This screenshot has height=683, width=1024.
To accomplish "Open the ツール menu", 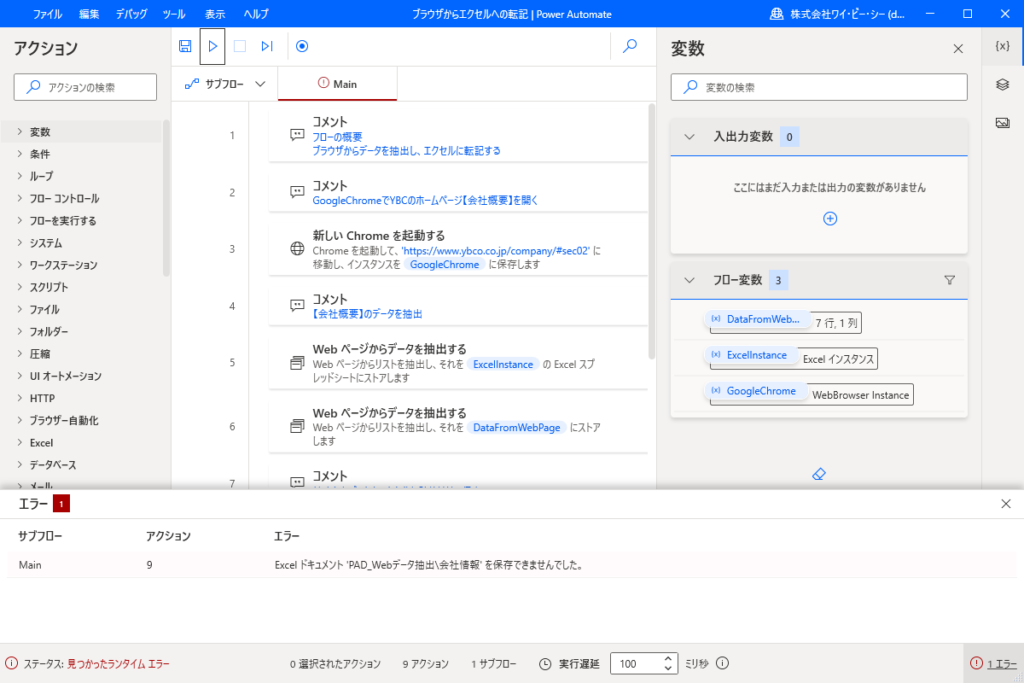I will pyautogui.click(x=174, y=14).
